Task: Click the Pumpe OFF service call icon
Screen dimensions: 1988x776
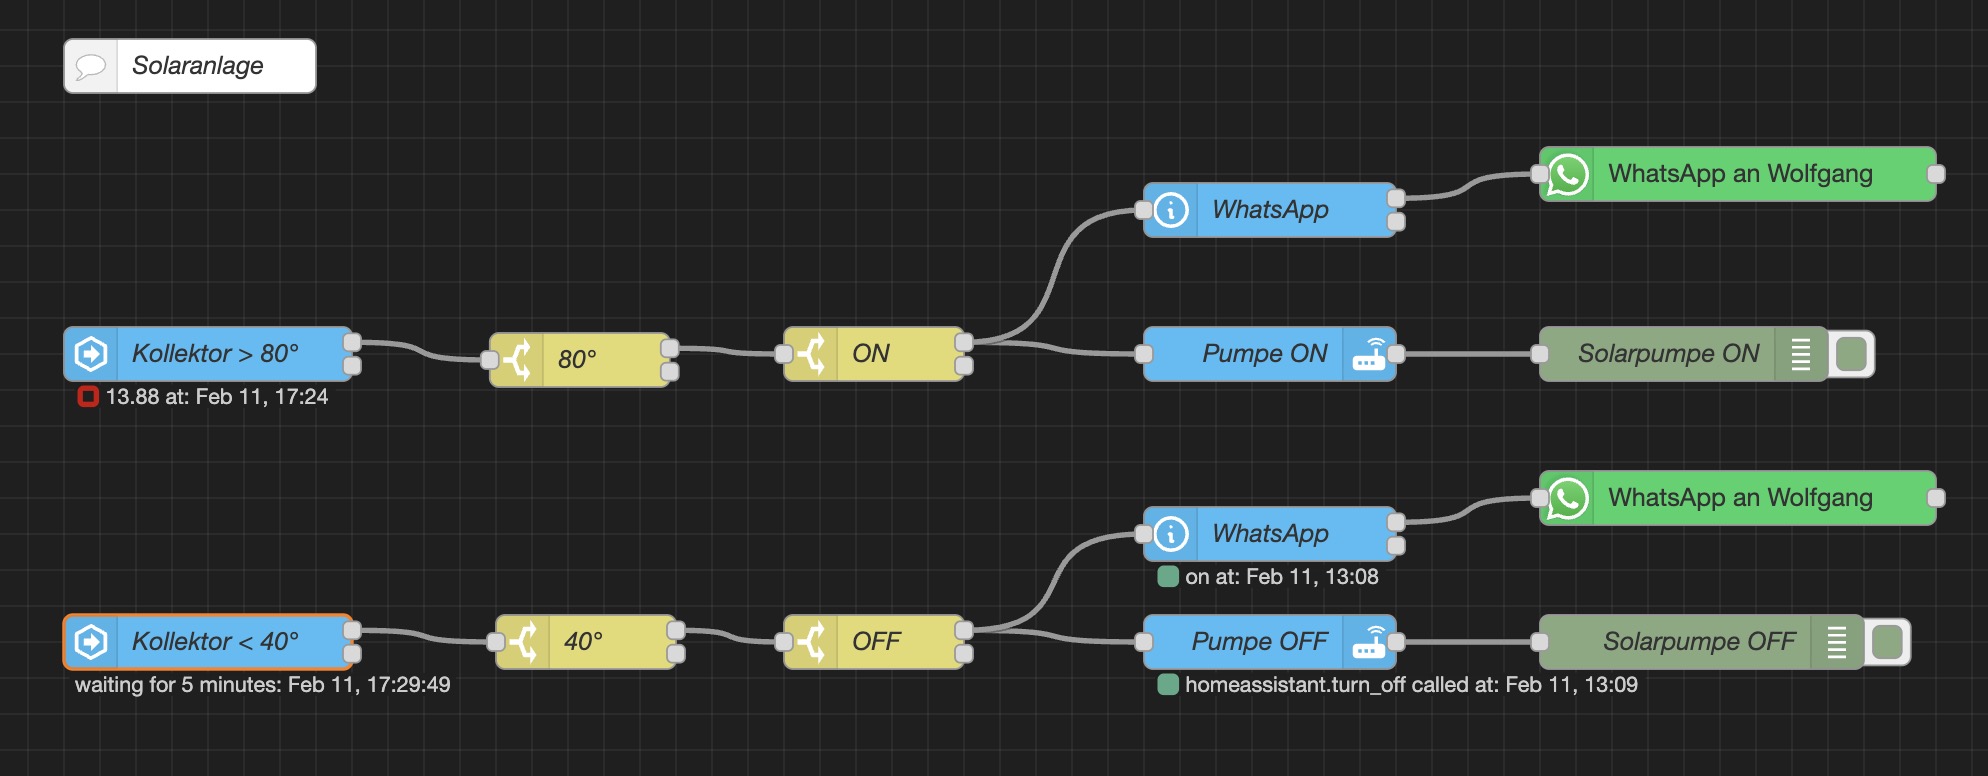Action: tap(1369, 642)
